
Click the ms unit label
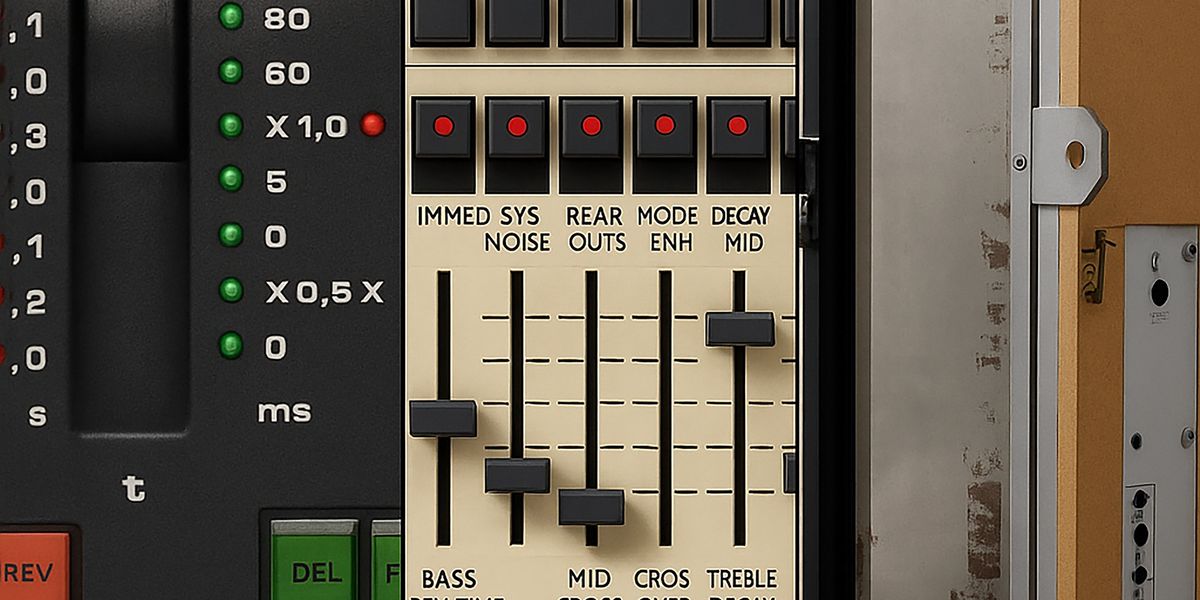[x=284, y=411]
